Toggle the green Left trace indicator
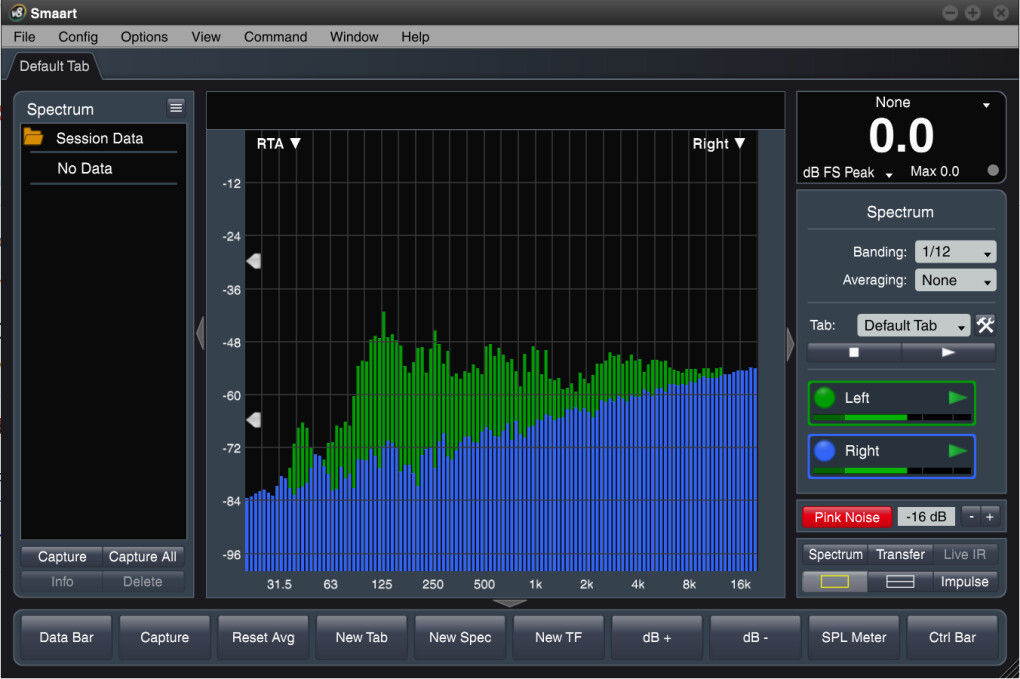1020x679 pixels. pyautogui.click(x=824, y=397)
